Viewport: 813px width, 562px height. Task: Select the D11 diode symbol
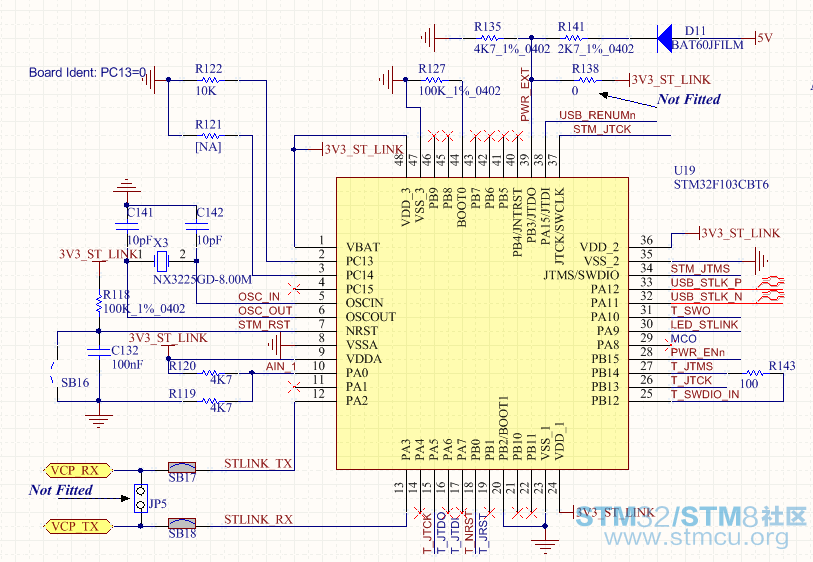pos(665,38)
